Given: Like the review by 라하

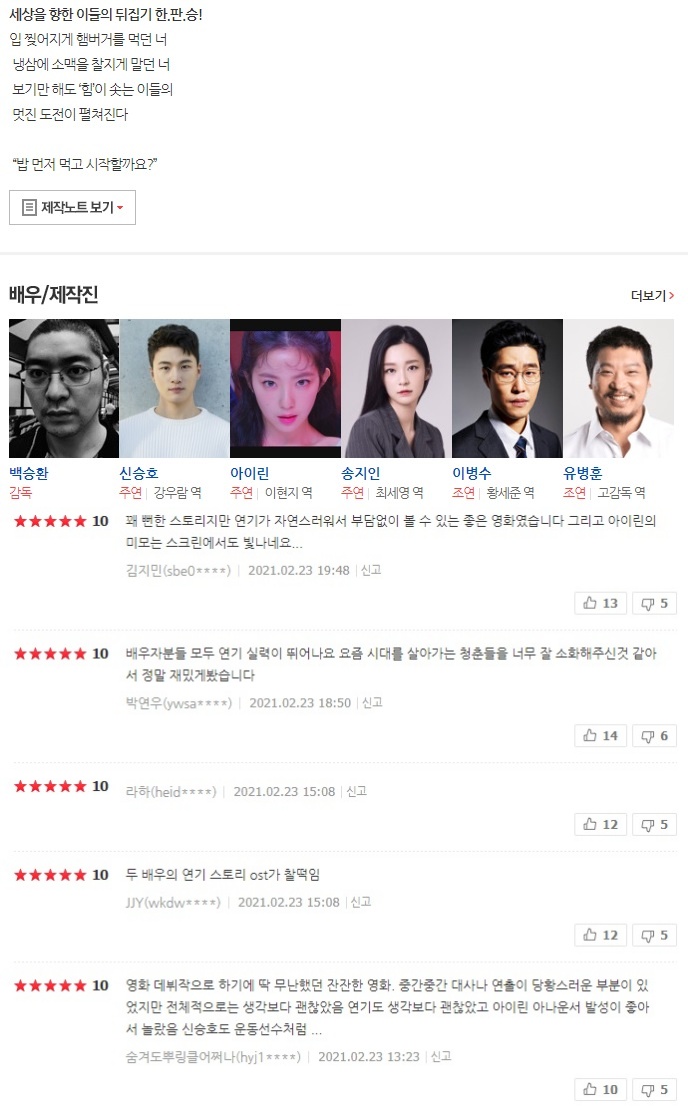Looking at the screenshot, I should [600, 824].
